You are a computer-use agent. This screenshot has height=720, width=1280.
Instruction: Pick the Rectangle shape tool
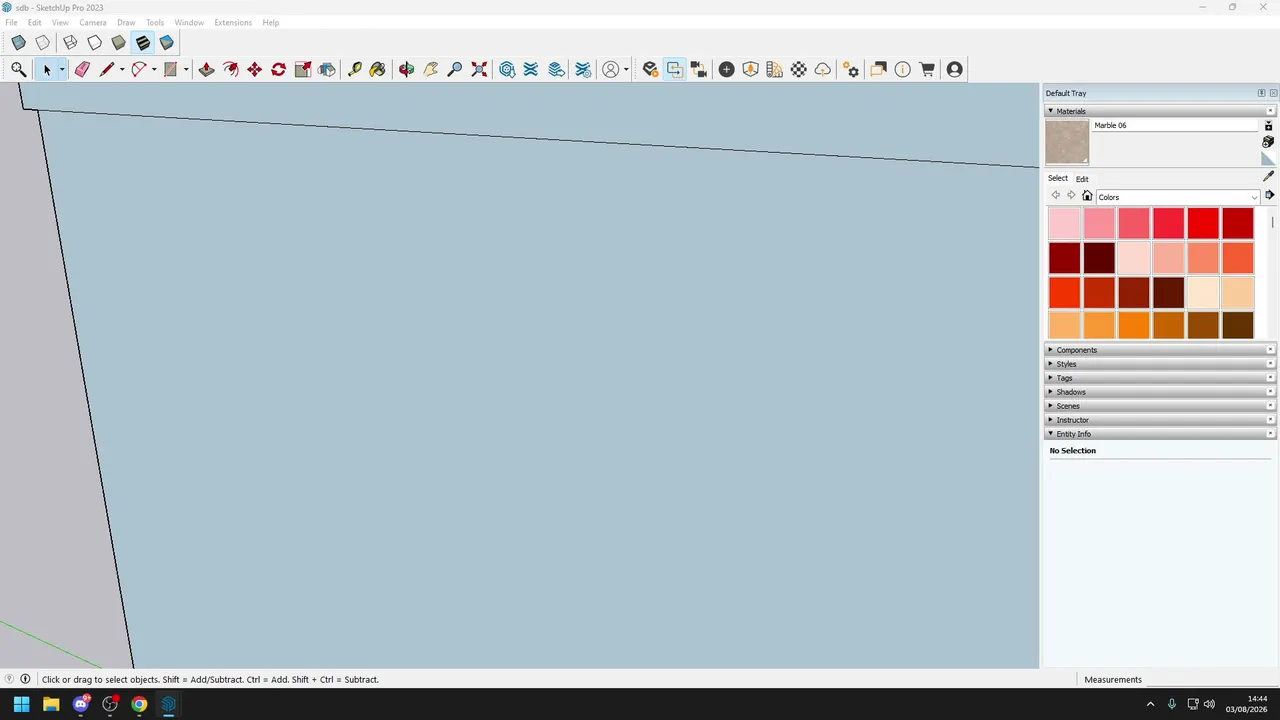[x=171, y=69]
